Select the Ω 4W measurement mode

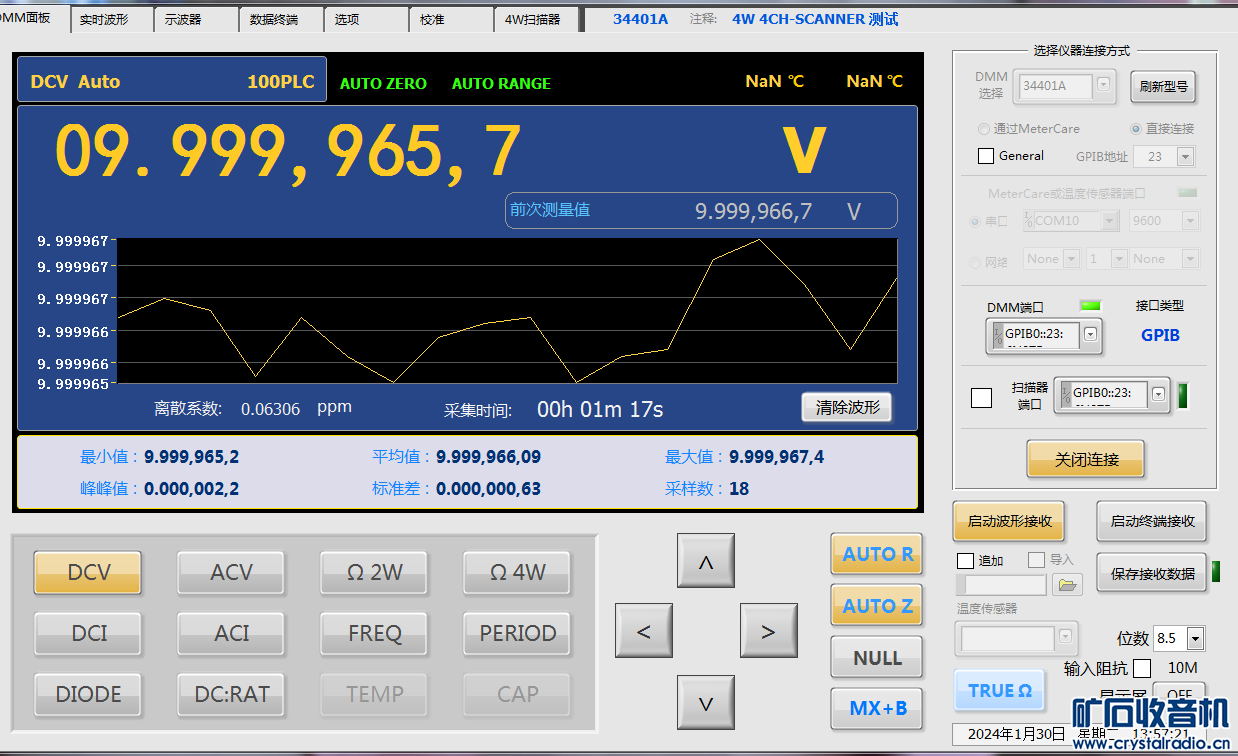517,573
